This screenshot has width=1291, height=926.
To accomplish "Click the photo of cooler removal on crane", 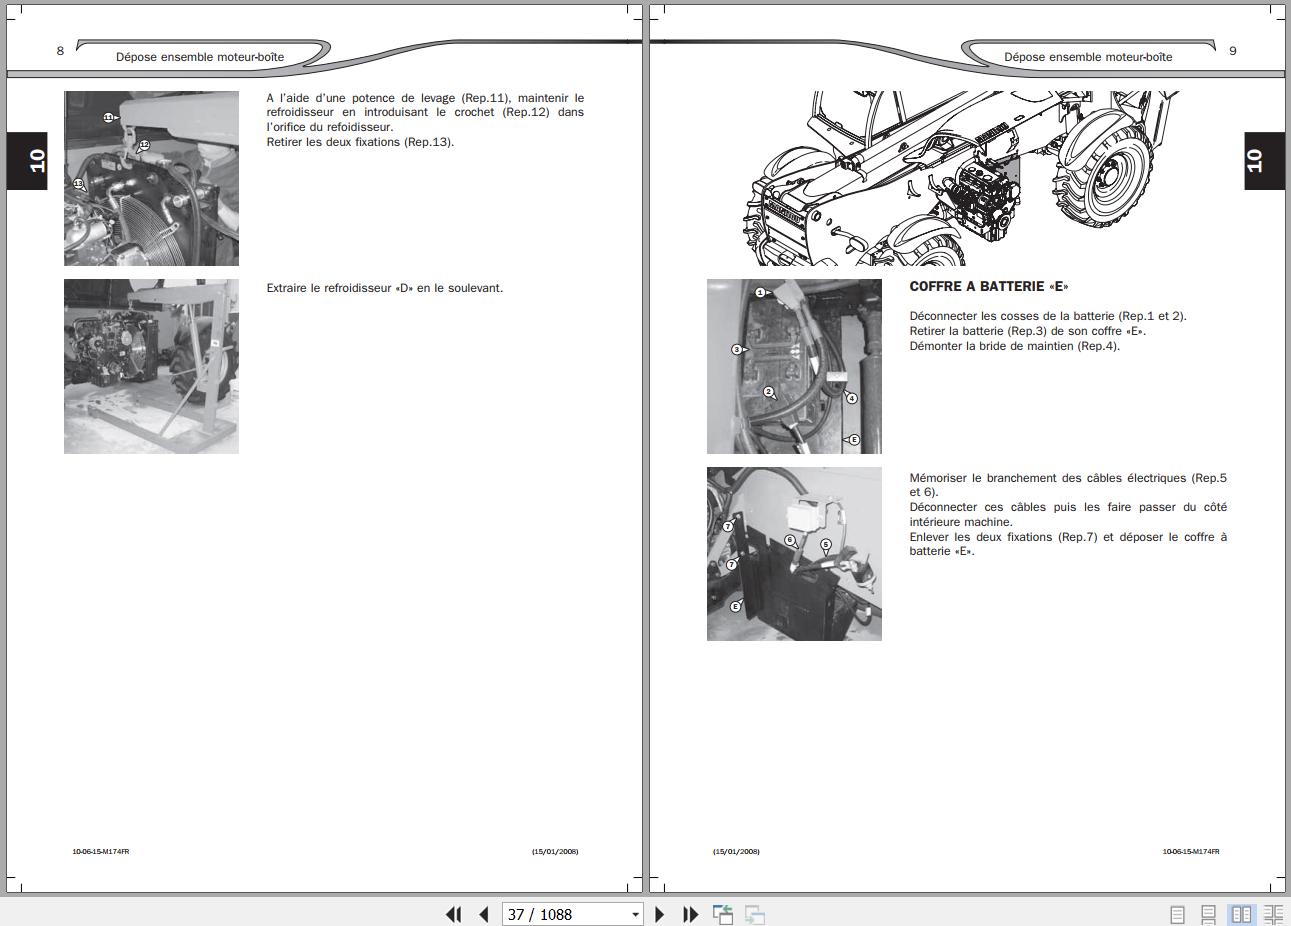I will 151,366.
